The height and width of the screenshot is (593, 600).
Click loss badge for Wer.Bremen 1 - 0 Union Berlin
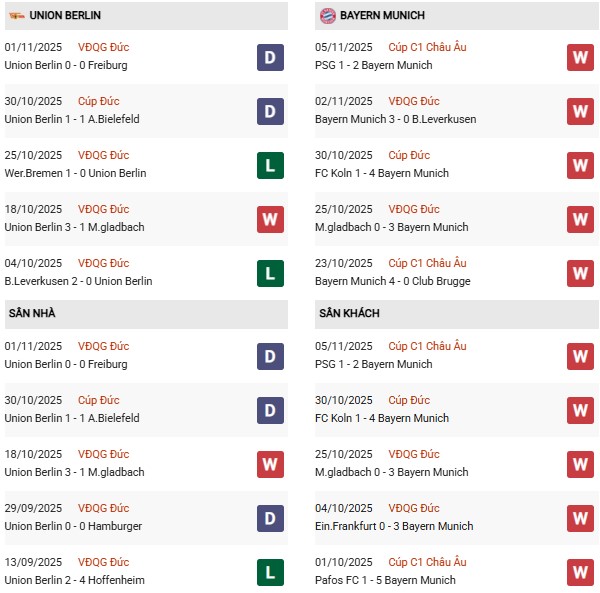[x=270, y=165]
